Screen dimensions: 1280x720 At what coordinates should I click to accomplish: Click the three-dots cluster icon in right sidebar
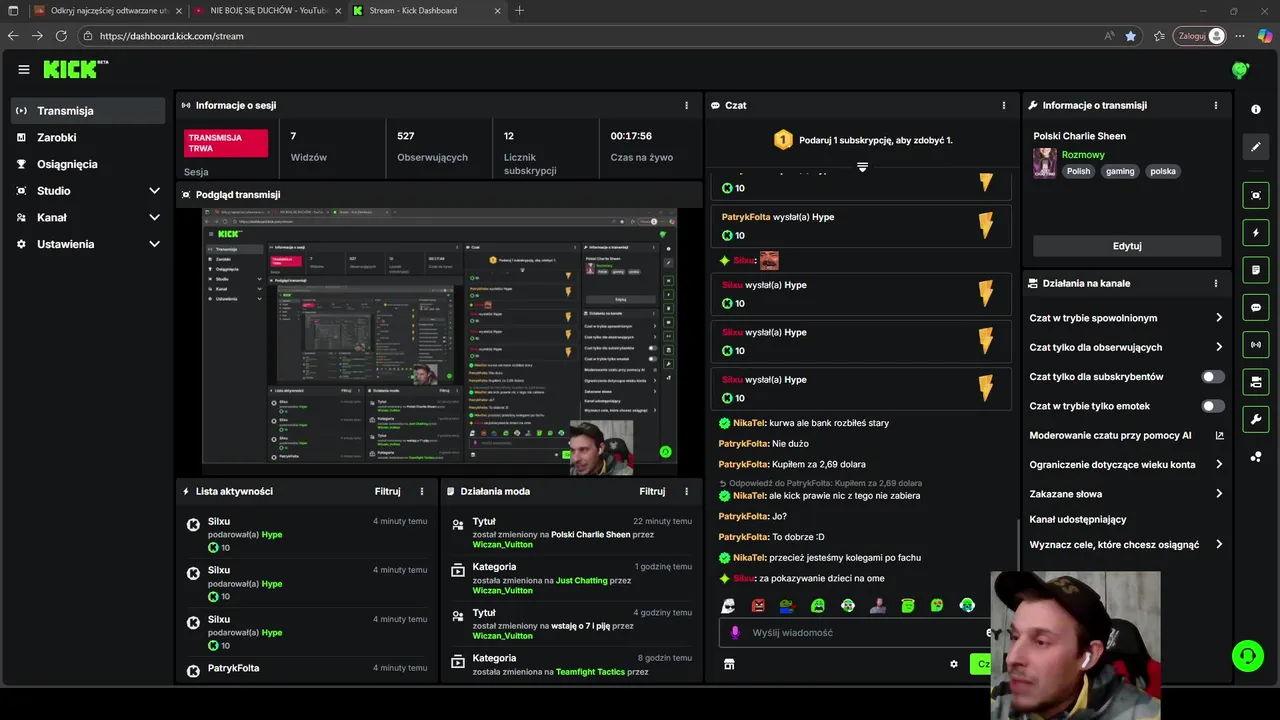point(1256,457)
